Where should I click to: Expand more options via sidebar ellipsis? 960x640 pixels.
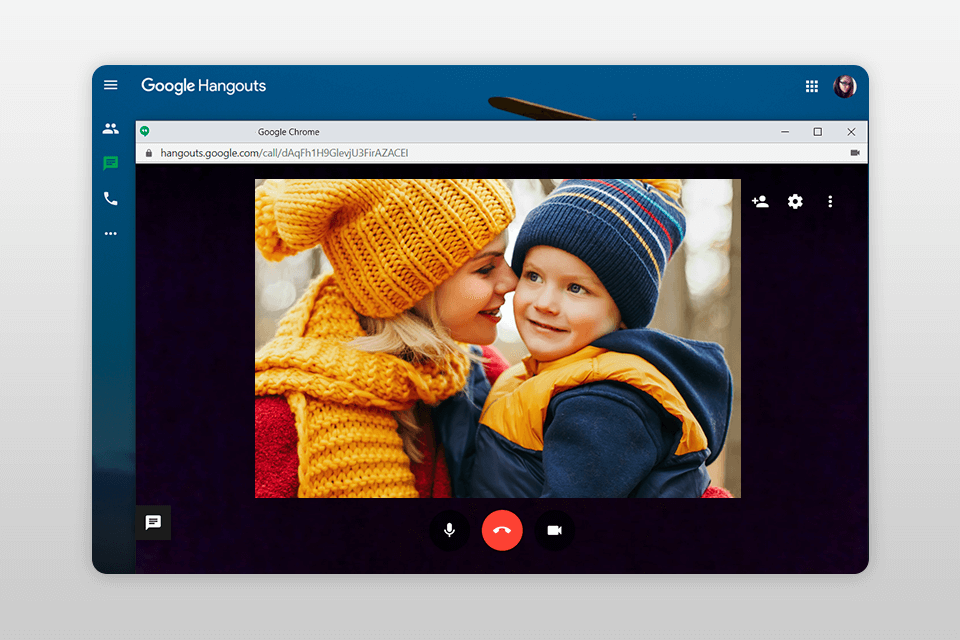coord(111,233)
